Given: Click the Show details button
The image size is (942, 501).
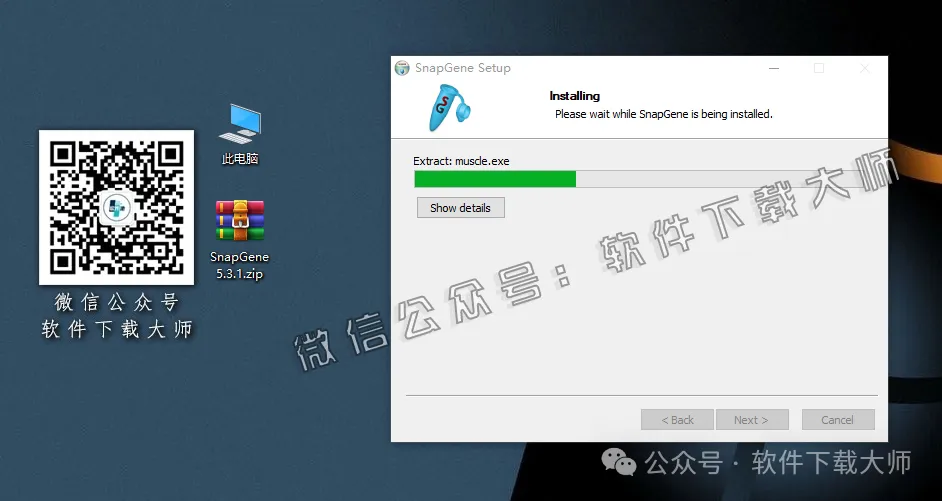Looking at the screenshot, I should click(461, 208).
